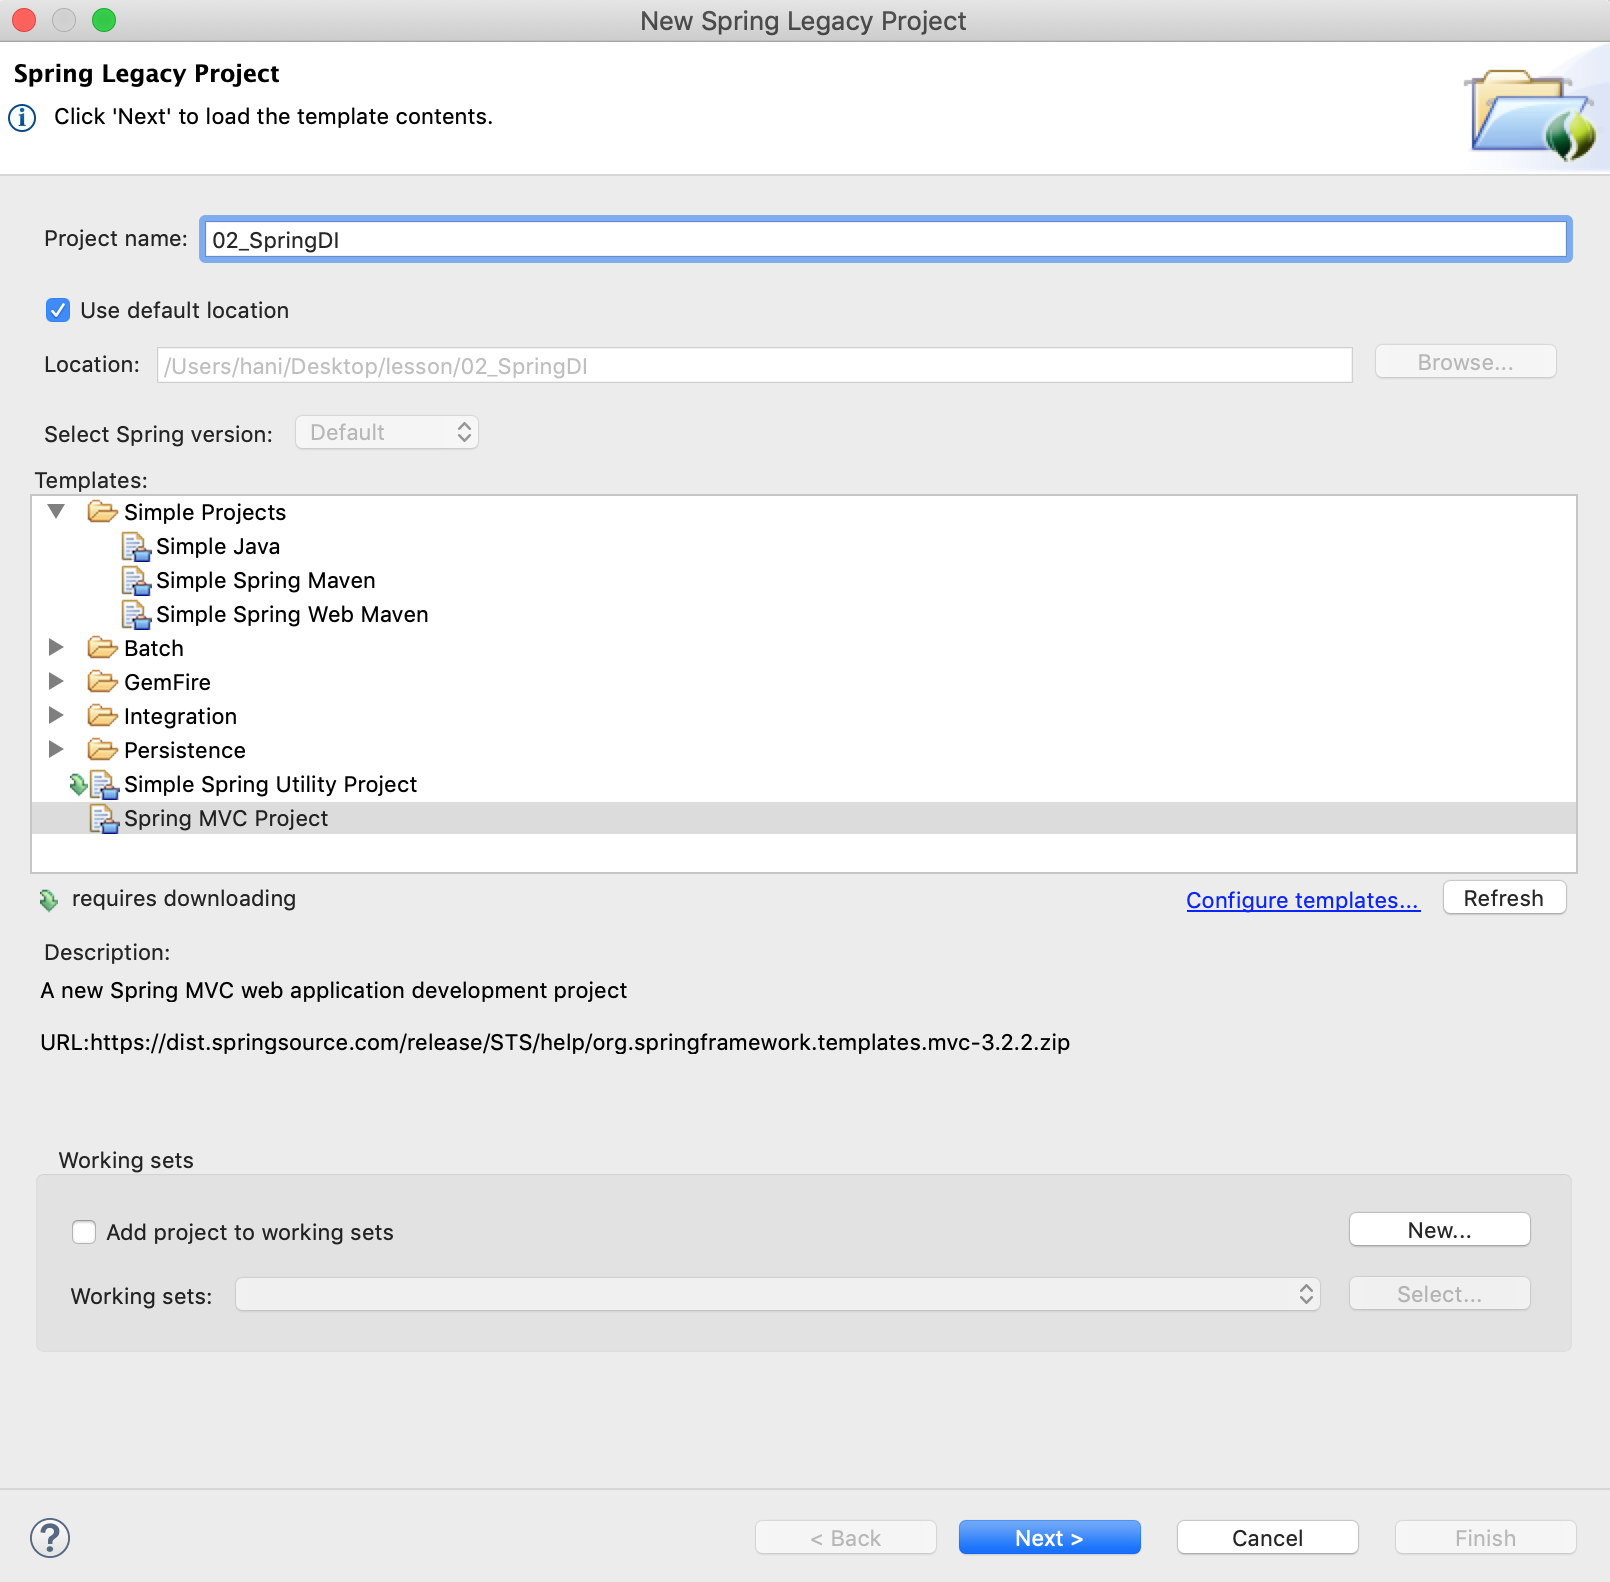Screen dimensions: 1610x1582
Task: Select the Simple Spring Maven template
Action: pyautogui.click(x=266, y=581)
